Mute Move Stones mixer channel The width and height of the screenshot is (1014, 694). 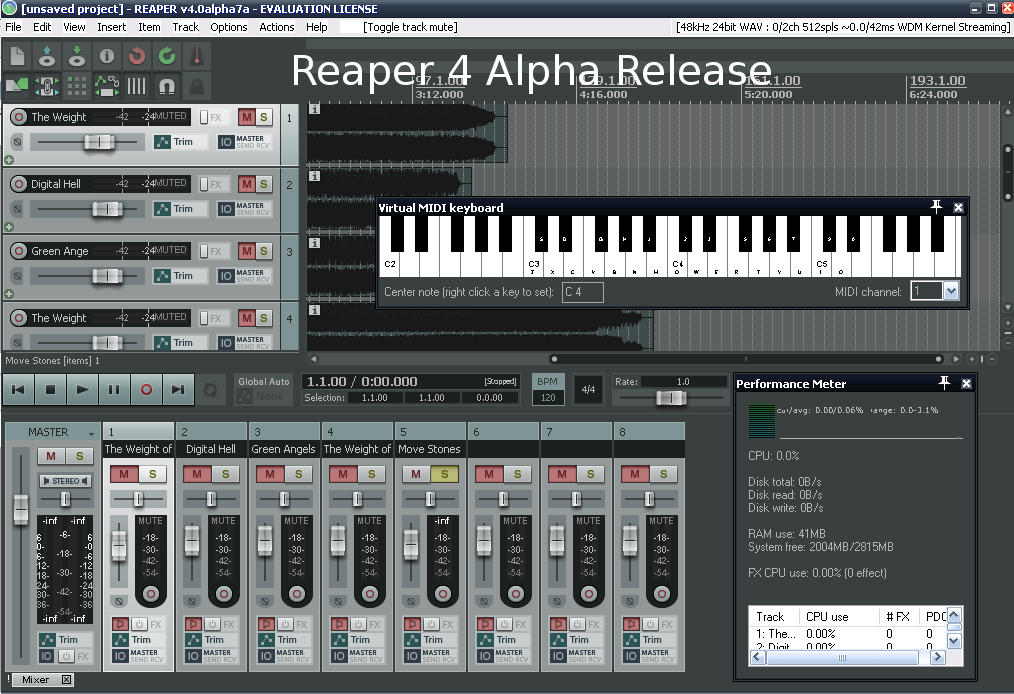[x=416, y=474]
